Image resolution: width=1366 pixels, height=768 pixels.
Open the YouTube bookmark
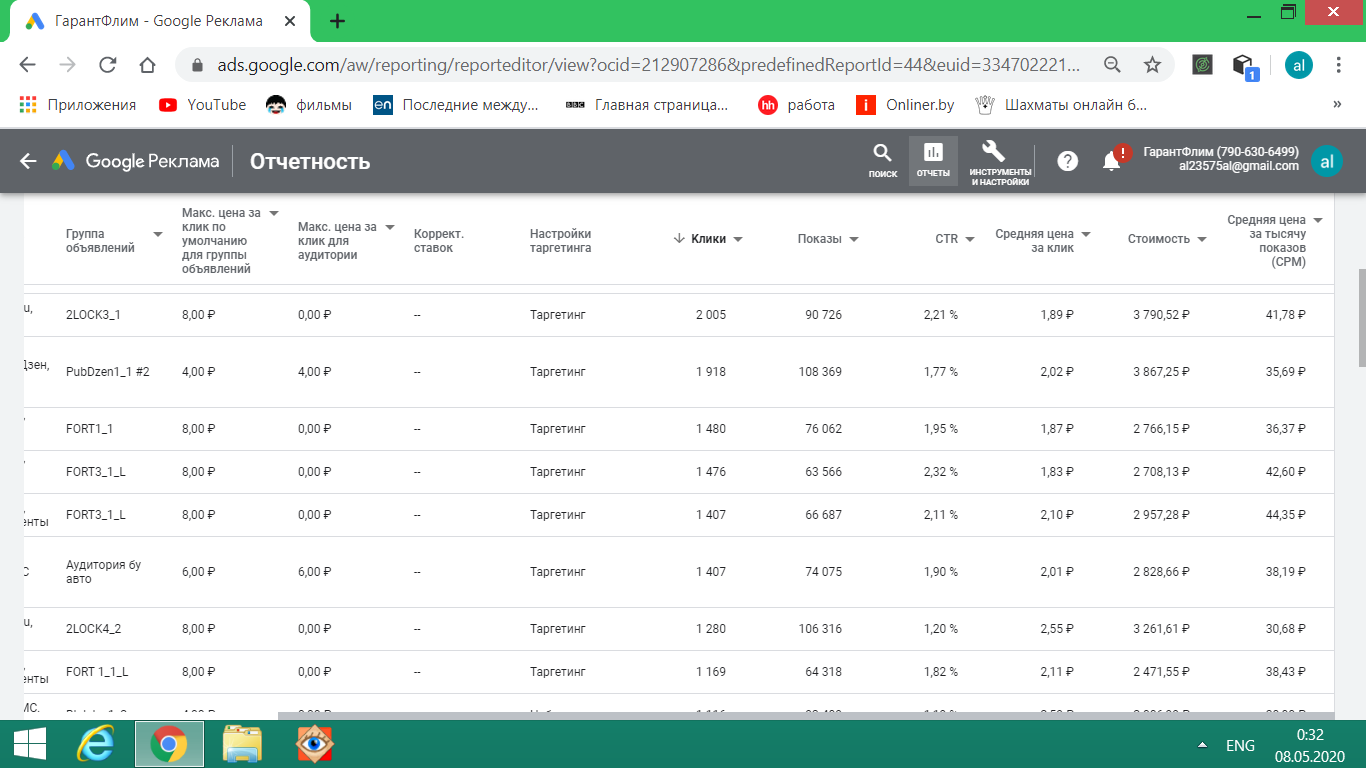point(203,105)
